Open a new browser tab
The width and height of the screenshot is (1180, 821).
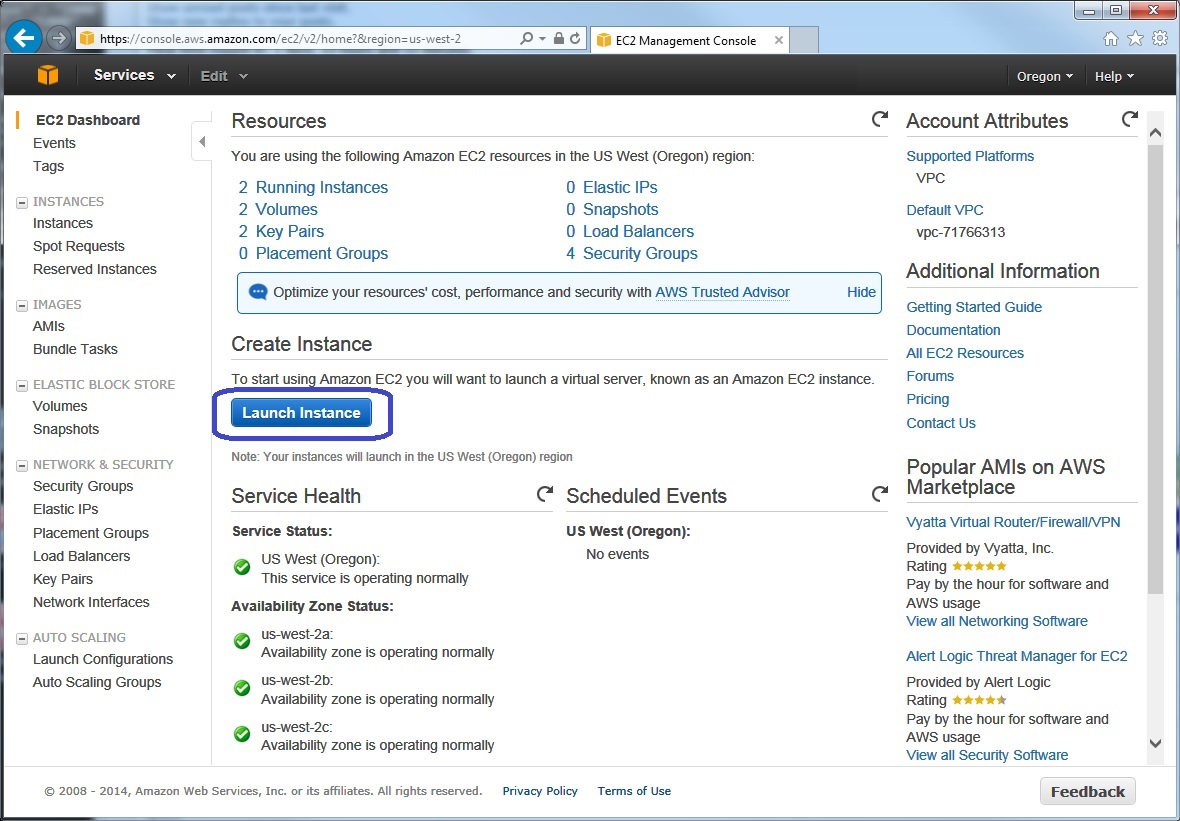tap(804, 41)
